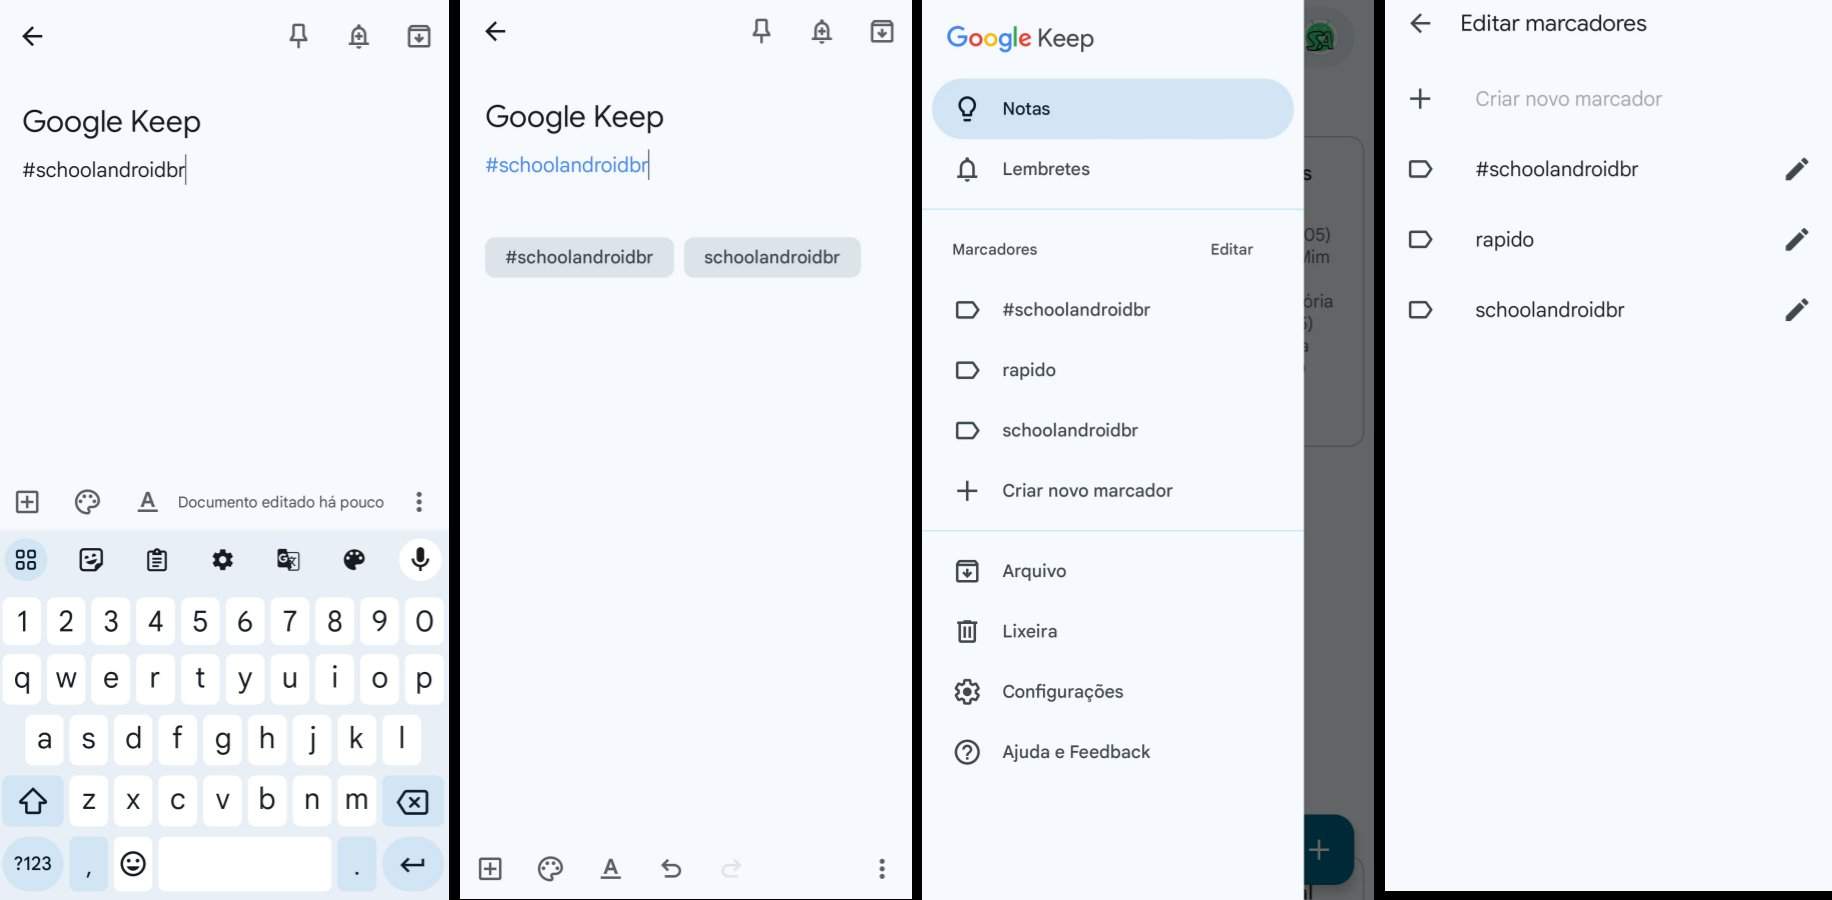Switch keyboard to ?123 symbols
This screenshot has width=1832, height=900.
coord(33,864)
